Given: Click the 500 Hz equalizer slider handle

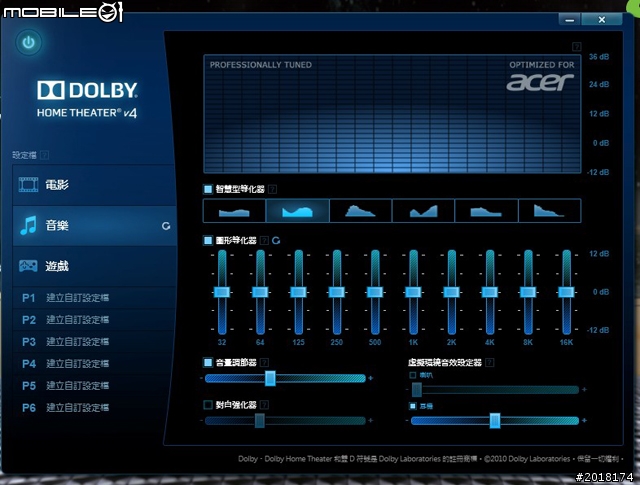Looking at the screenshot, I should 375,292.
